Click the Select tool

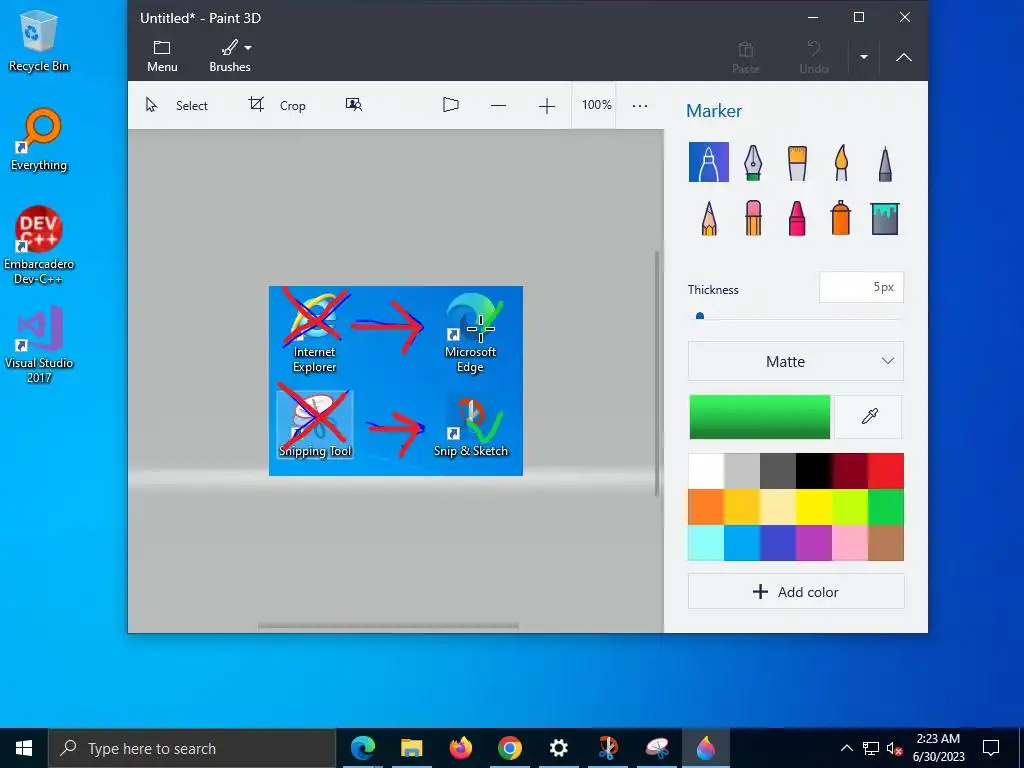click(176, 105)
